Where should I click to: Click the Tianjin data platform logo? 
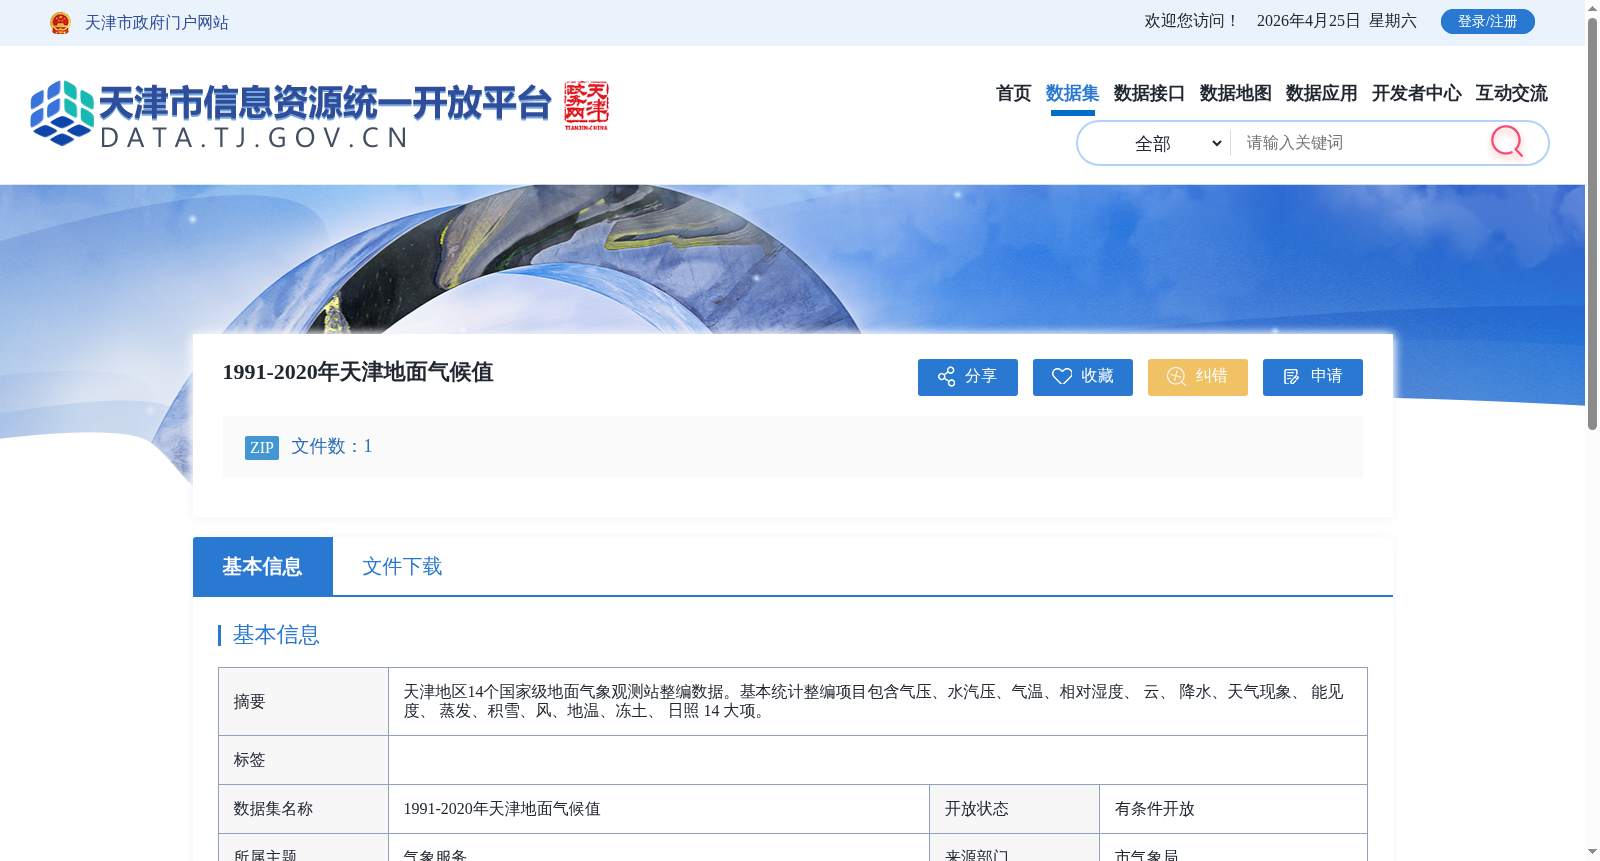[x=290, y=114]
